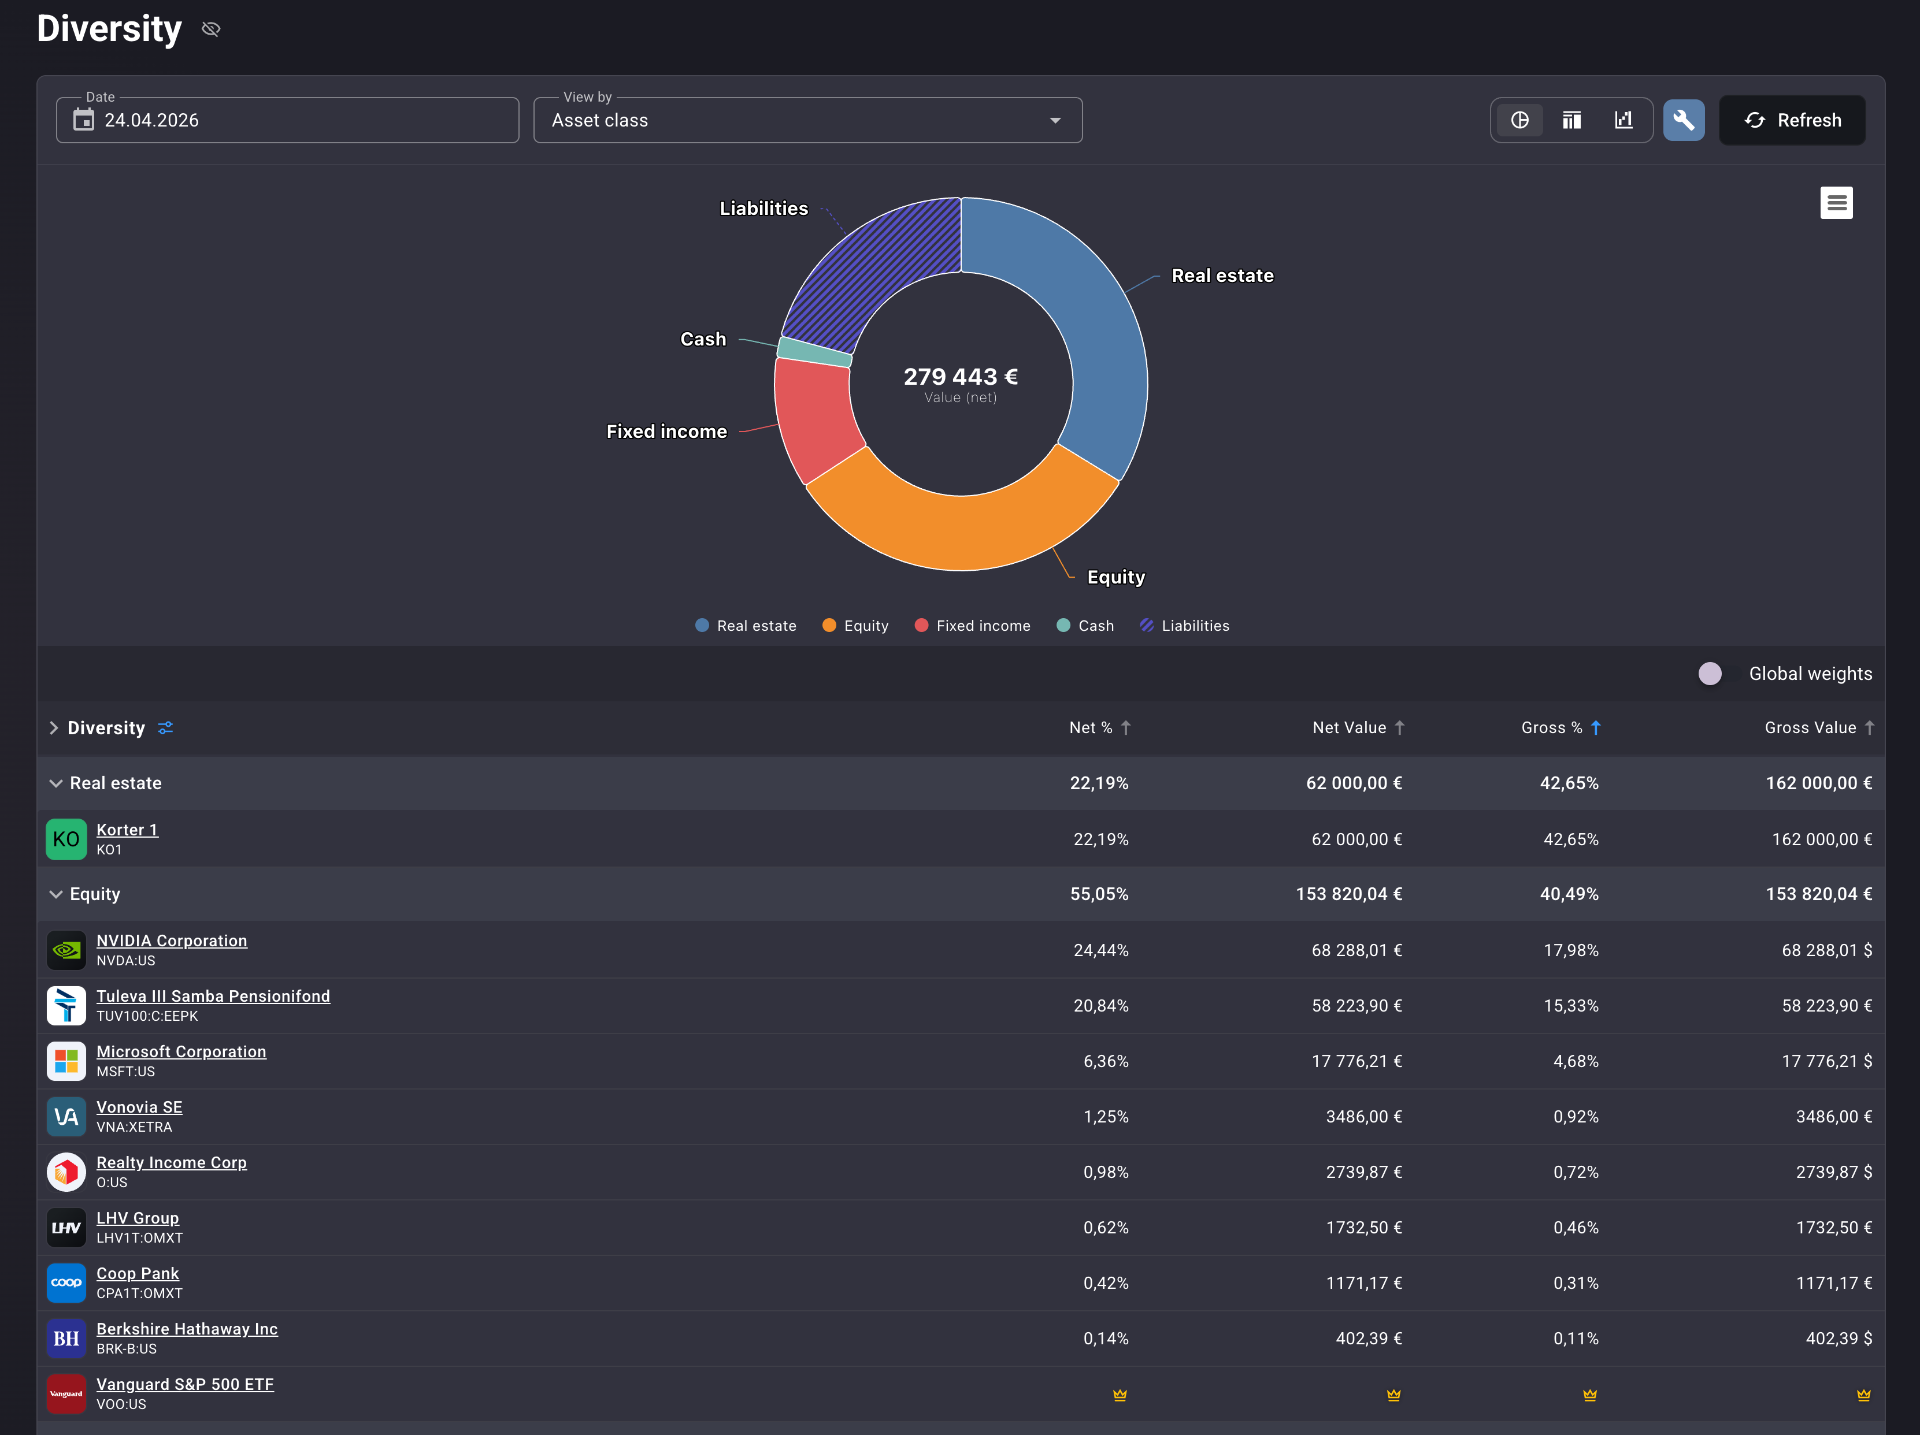Sort by Net % column
1920x1435 pixels.
1099,728
